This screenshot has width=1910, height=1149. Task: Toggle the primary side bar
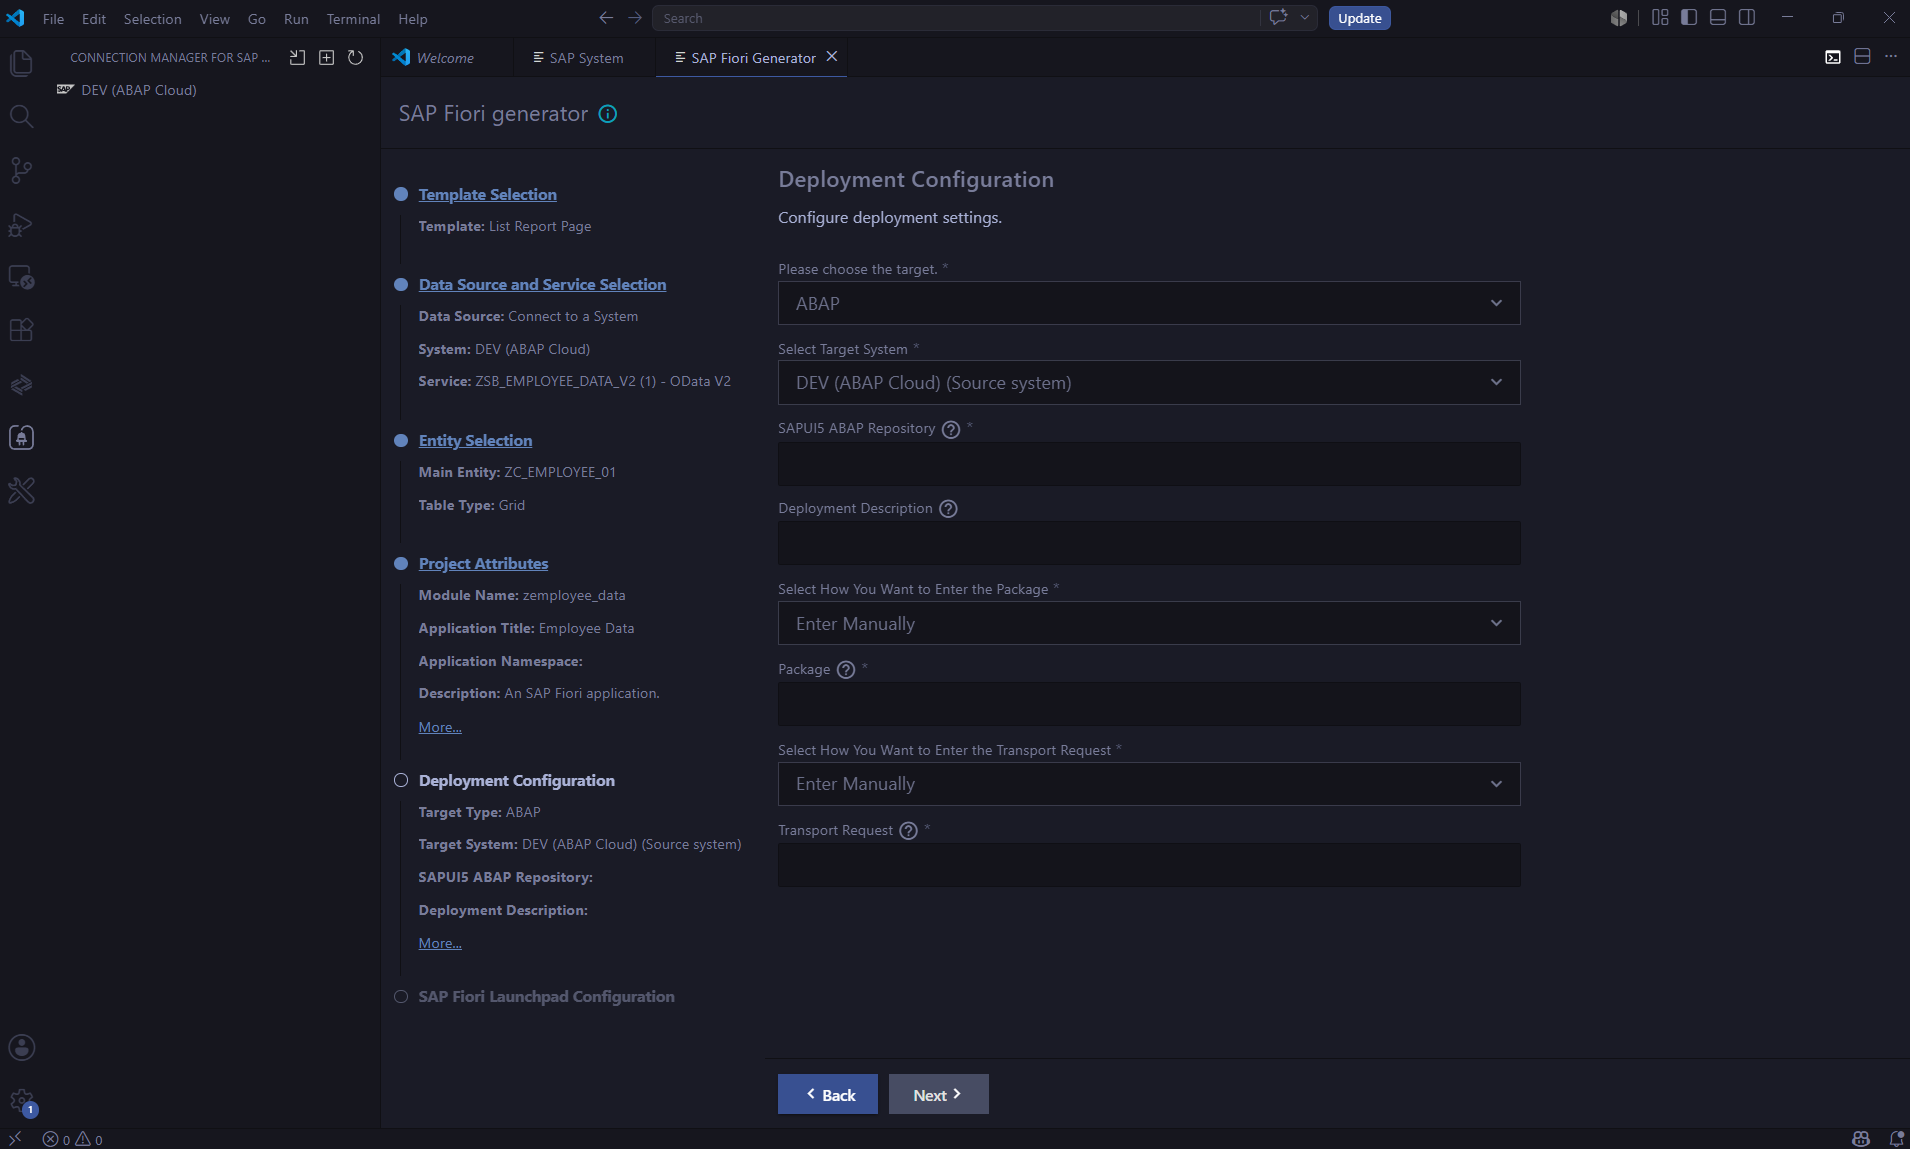coord(1689,17)
